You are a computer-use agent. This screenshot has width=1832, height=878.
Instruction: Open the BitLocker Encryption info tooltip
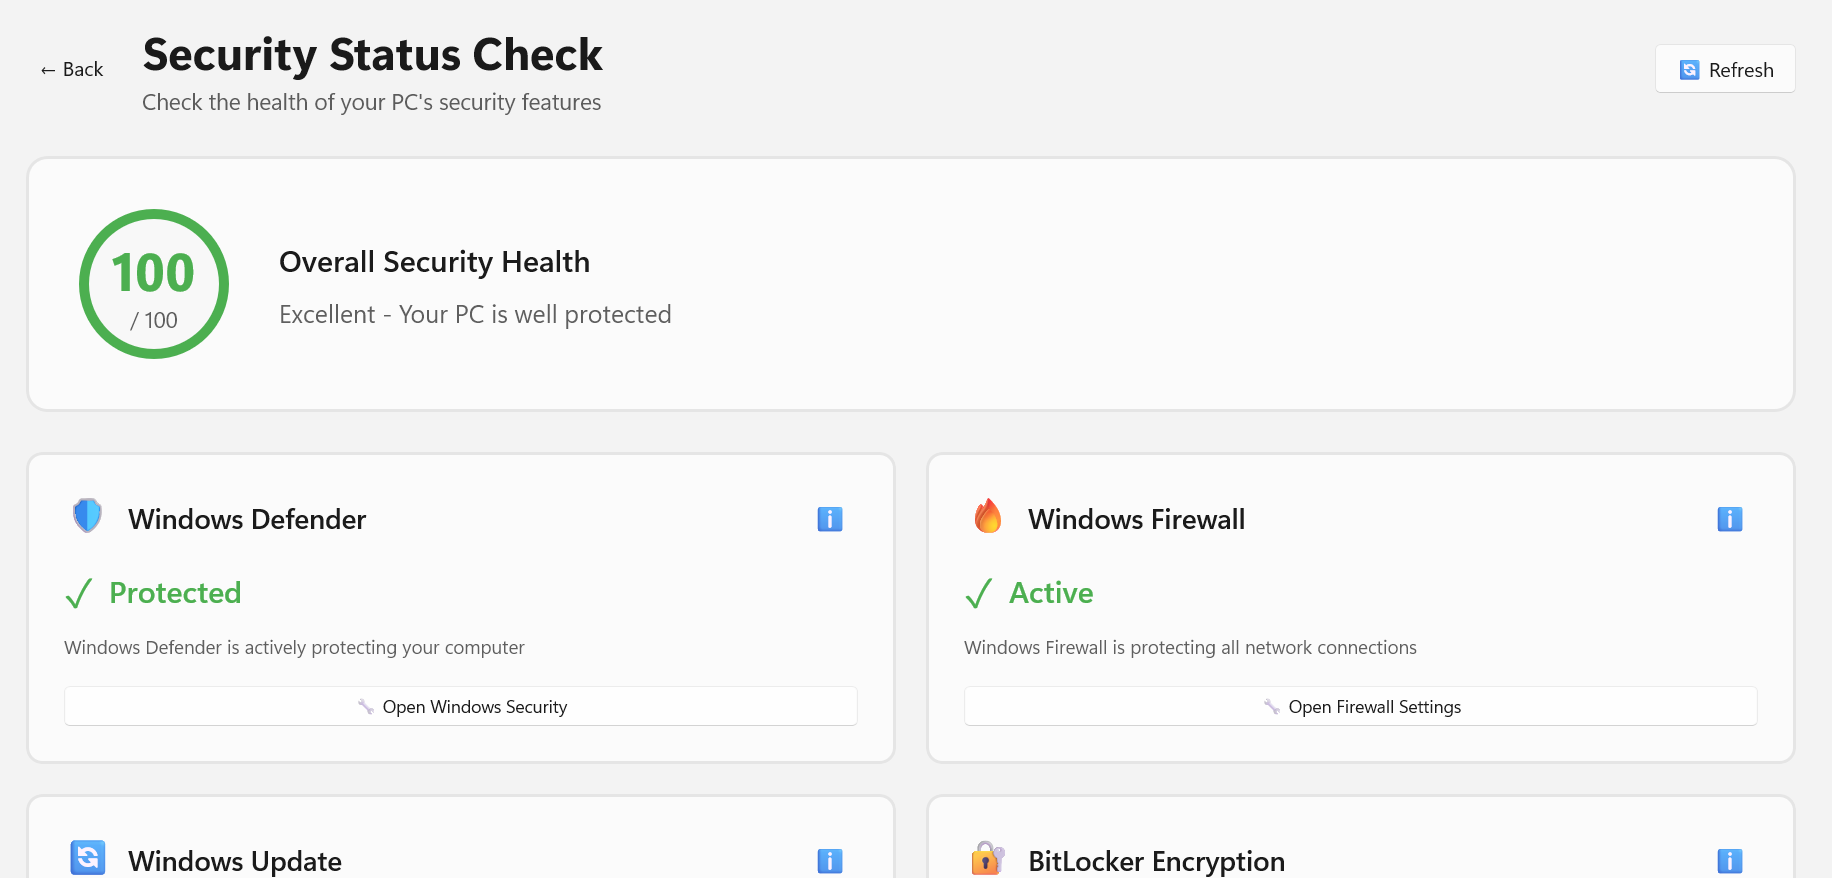point(1730,860)
